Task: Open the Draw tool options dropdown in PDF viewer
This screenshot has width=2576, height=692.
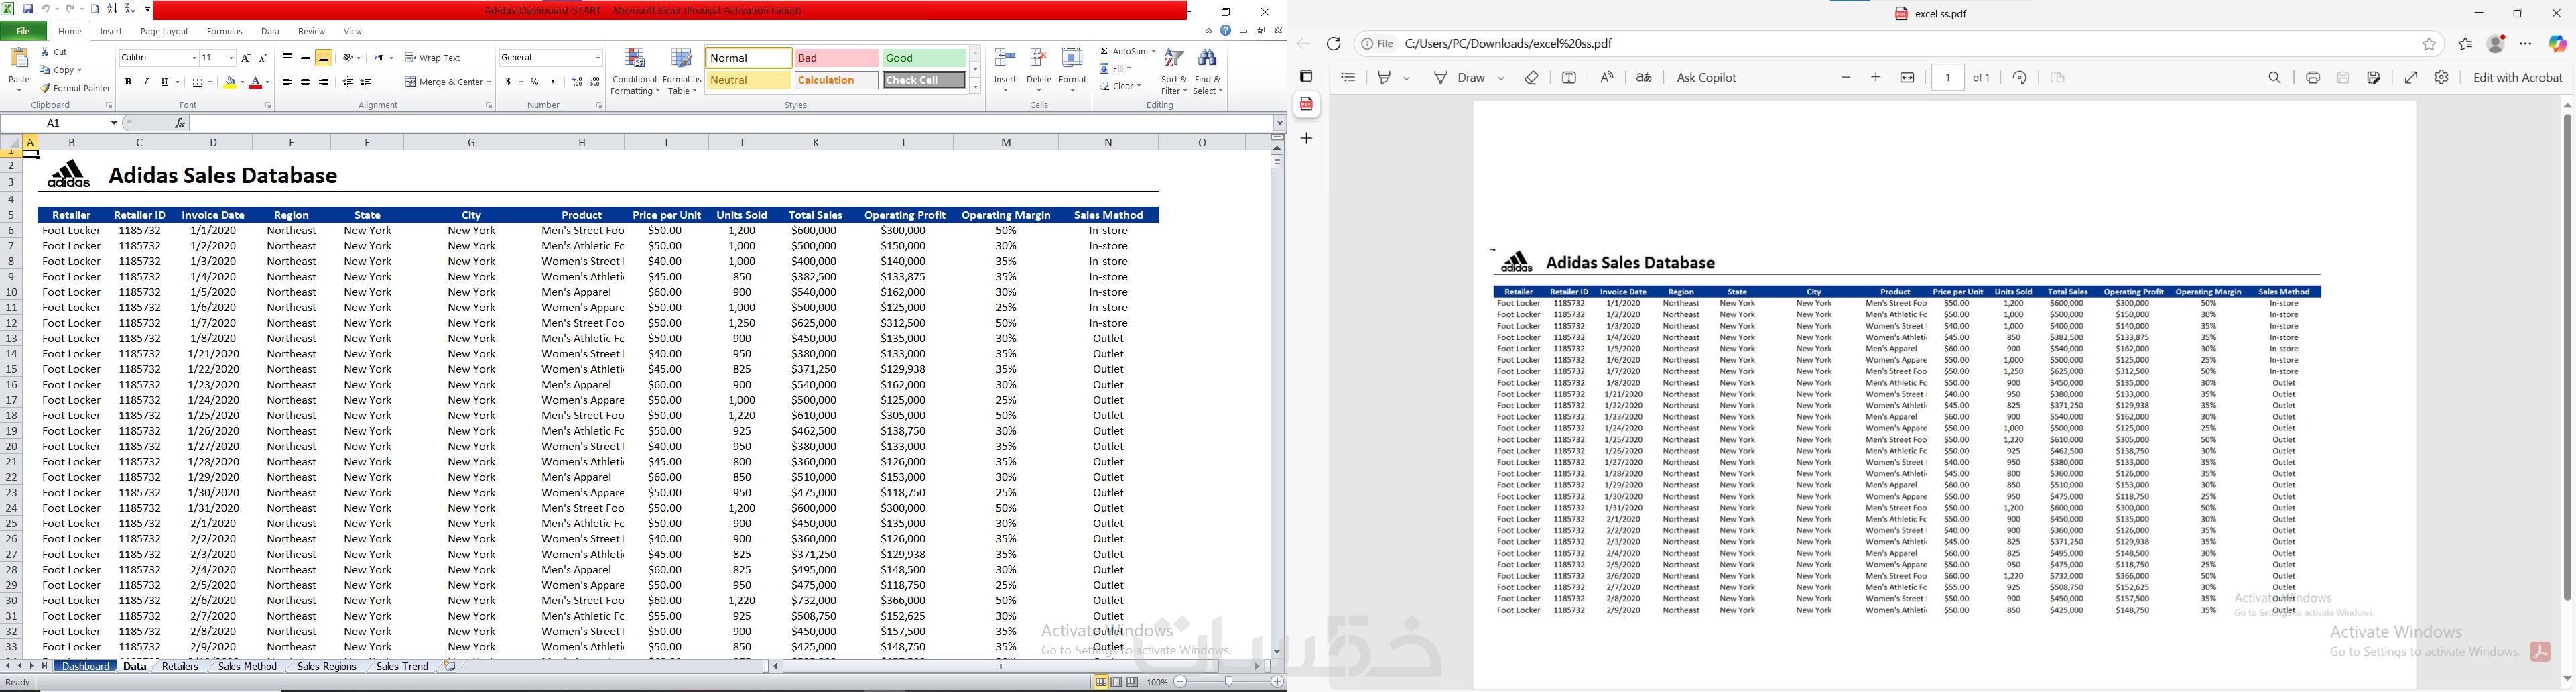Action: coord(1502,78)
